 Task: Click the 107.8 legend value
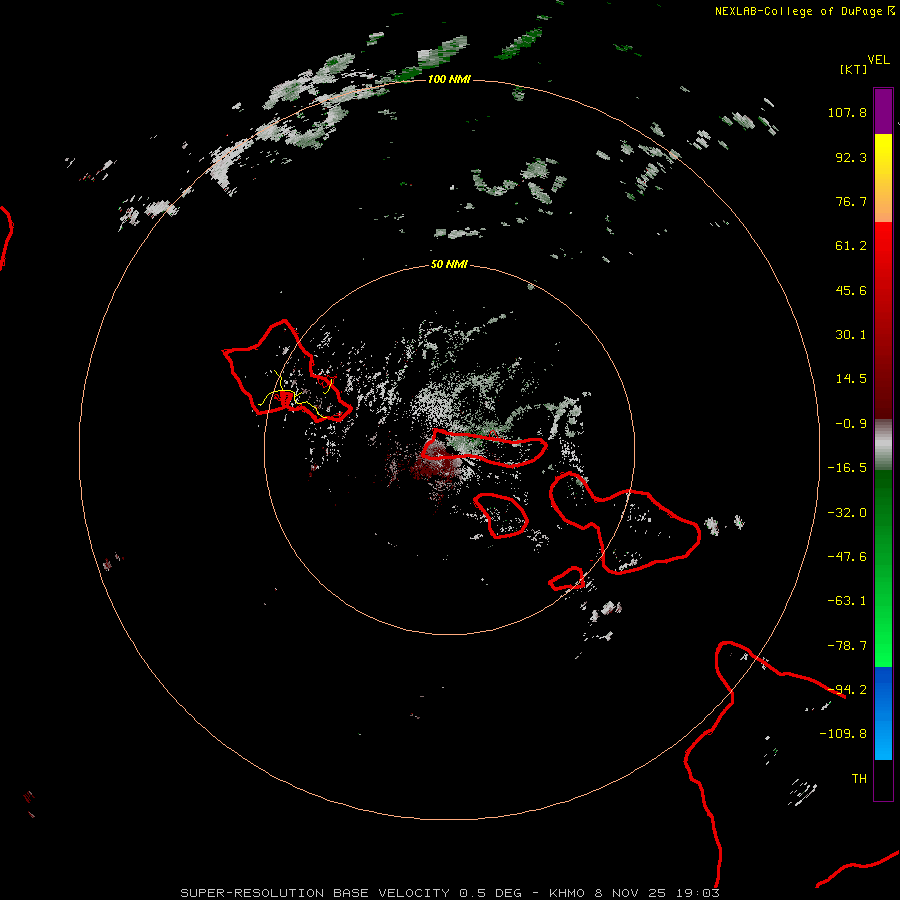coord(847,112)
